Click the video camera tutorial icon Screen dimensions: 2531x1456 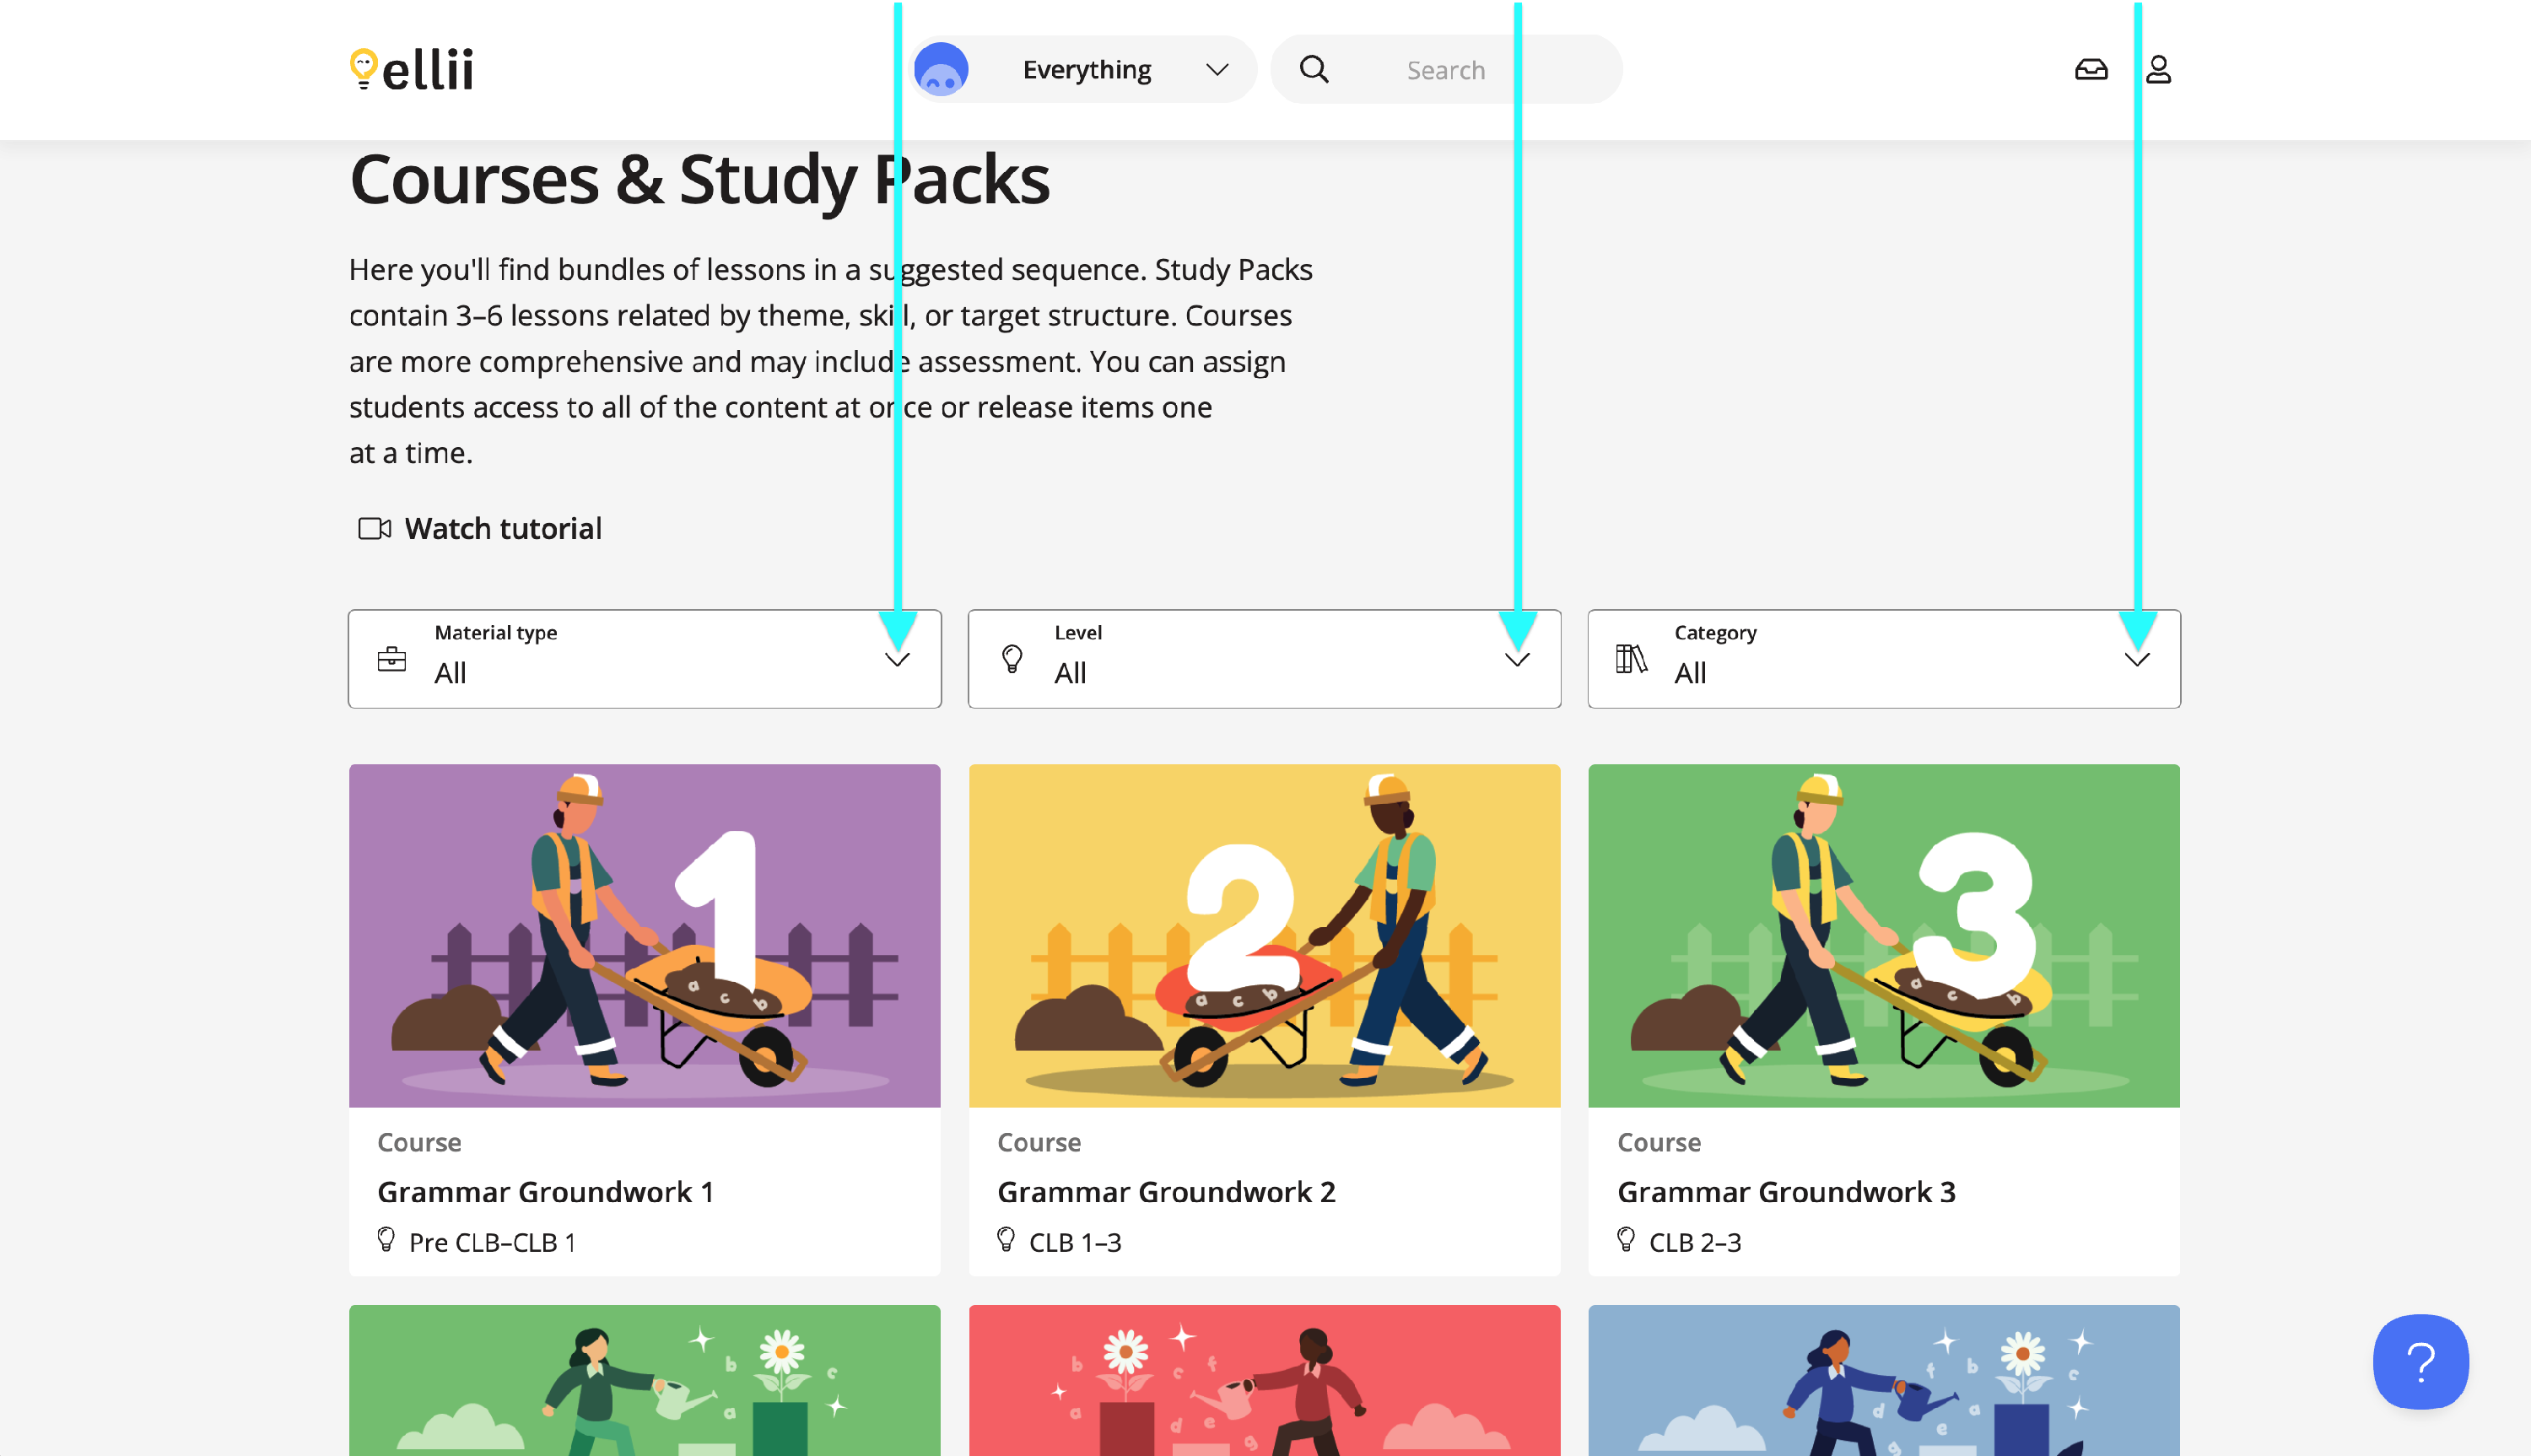point(374,528)
